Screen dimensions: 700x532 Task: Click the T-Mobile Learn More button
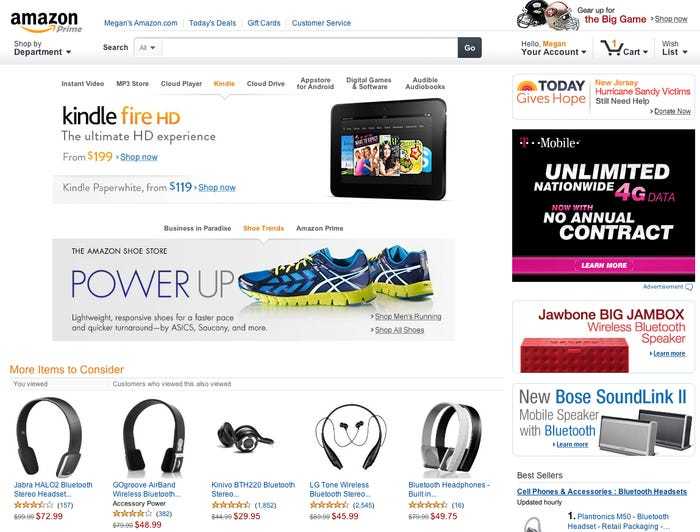(604, 265)
